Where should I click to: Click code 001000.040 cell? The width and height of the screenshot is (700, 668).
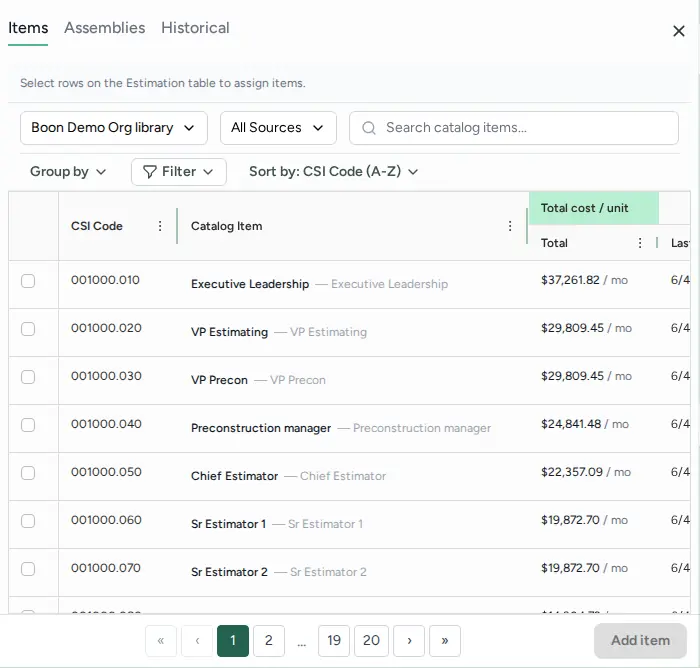pyautogui.click(x=106, y=424)
